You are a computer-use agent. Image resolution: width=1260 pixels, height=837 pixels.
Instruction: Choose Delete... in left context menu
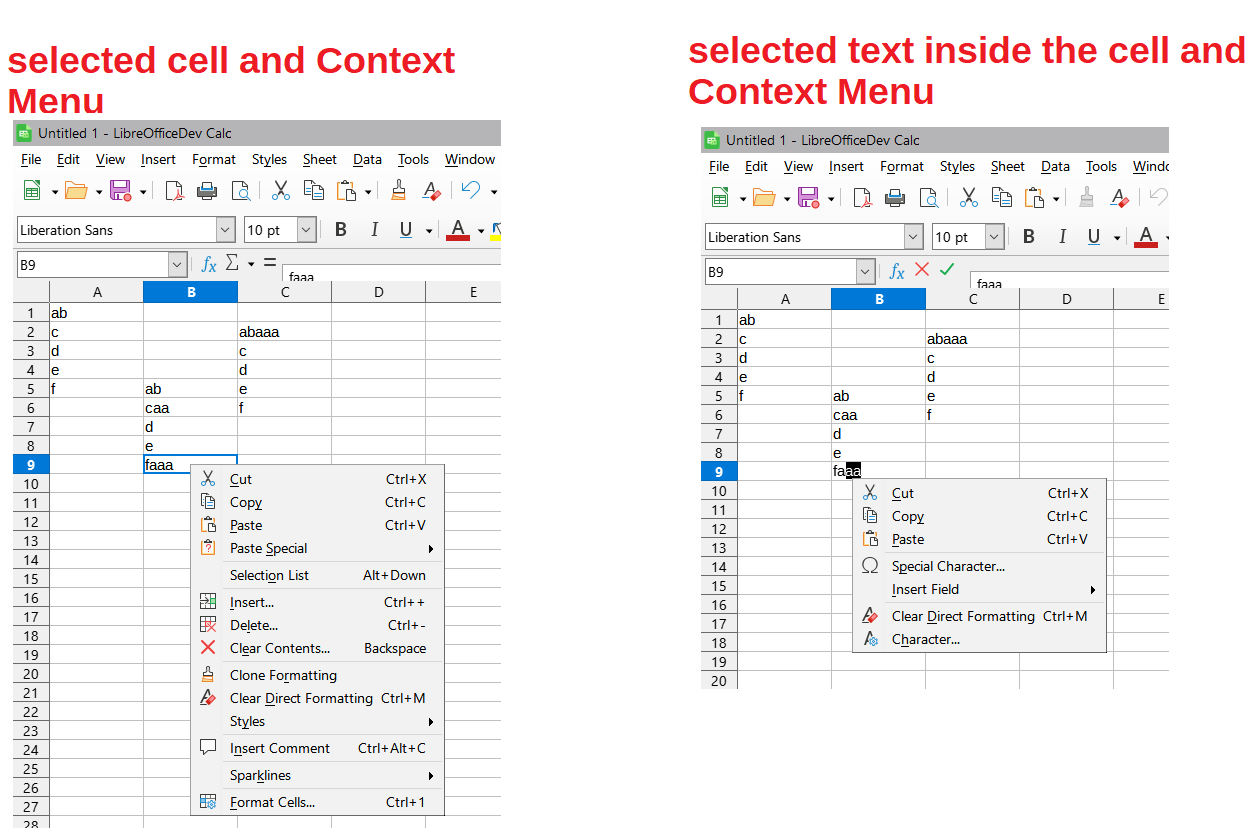click(x=317, y=625)
